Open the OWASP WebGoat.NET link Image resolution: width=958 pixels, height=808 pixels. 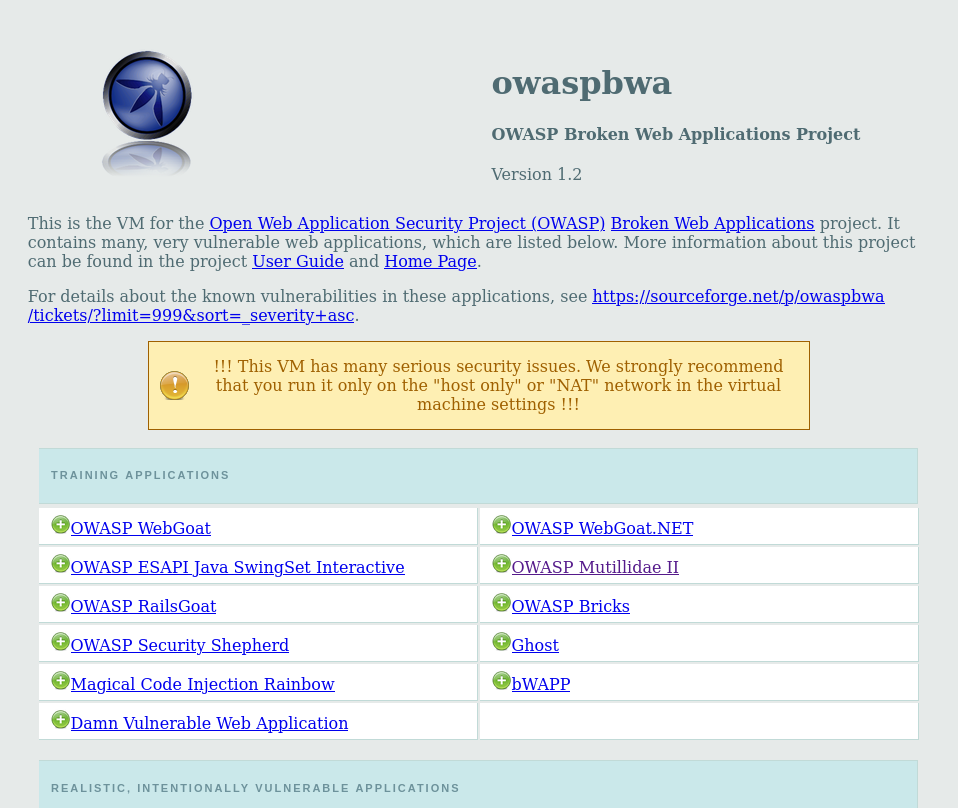602,528
